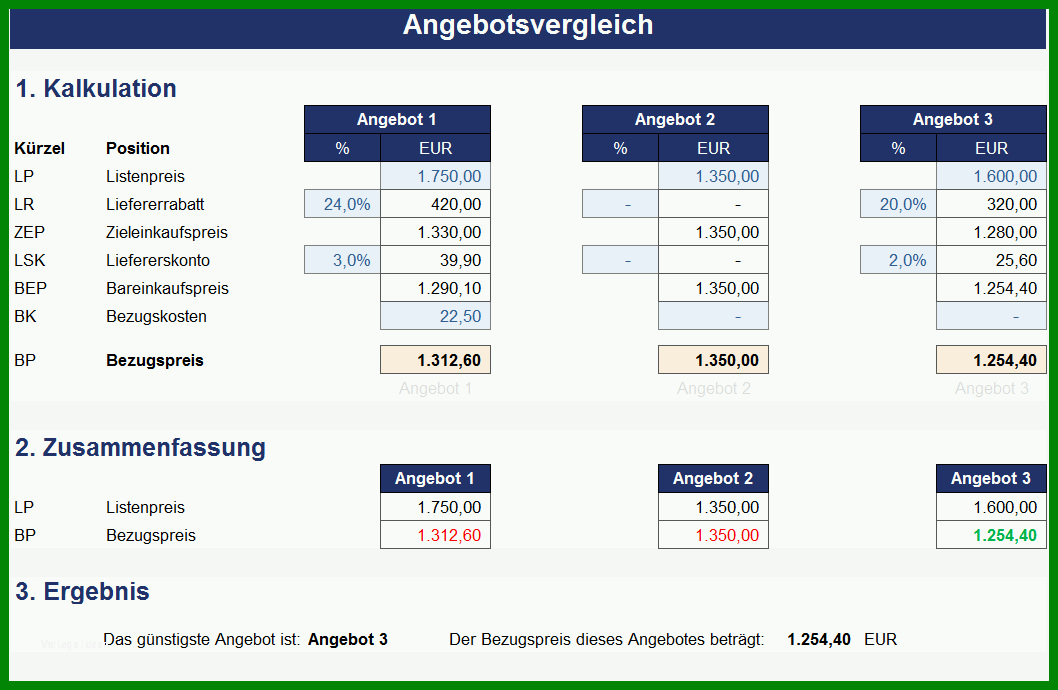This screenshot has height=690, width=1058.
Task: Click the Liefererrabatt row label
Action: [155, 204]
